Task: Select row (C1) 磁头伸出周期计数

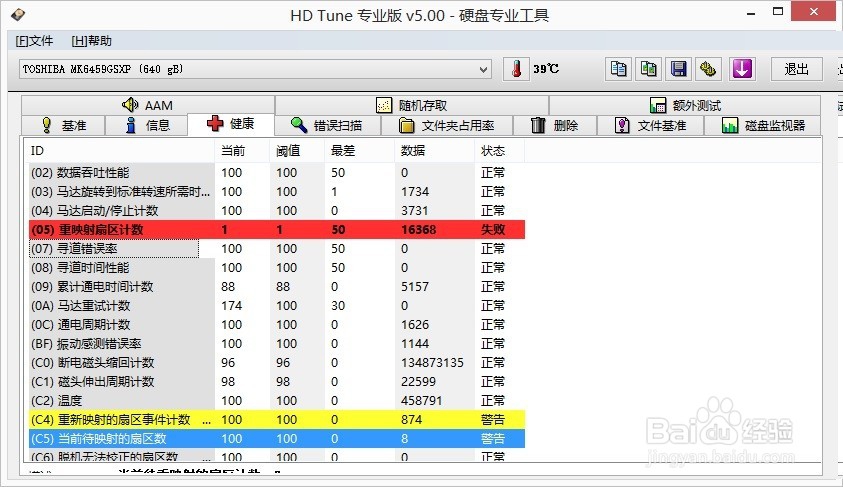Action: click(x=277, y=382)
